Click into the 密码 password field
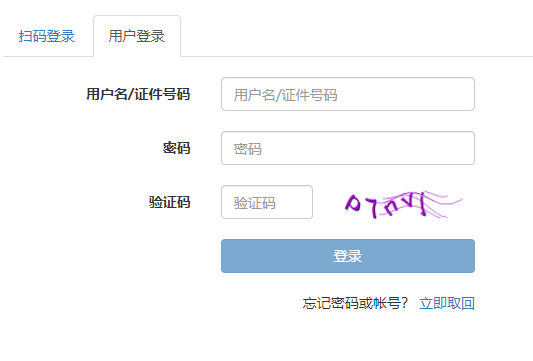 tap(348, 148)
